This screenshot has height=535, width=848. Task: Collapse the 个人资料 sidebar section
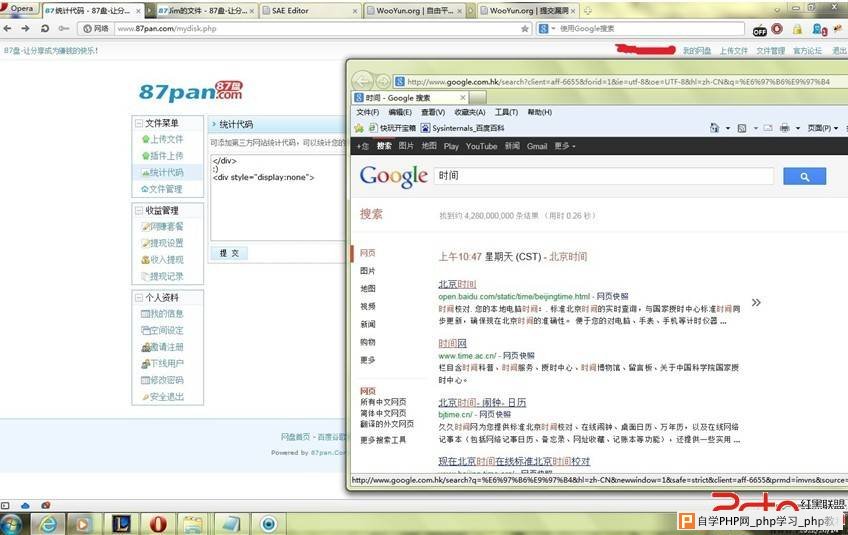click(139, 298)
